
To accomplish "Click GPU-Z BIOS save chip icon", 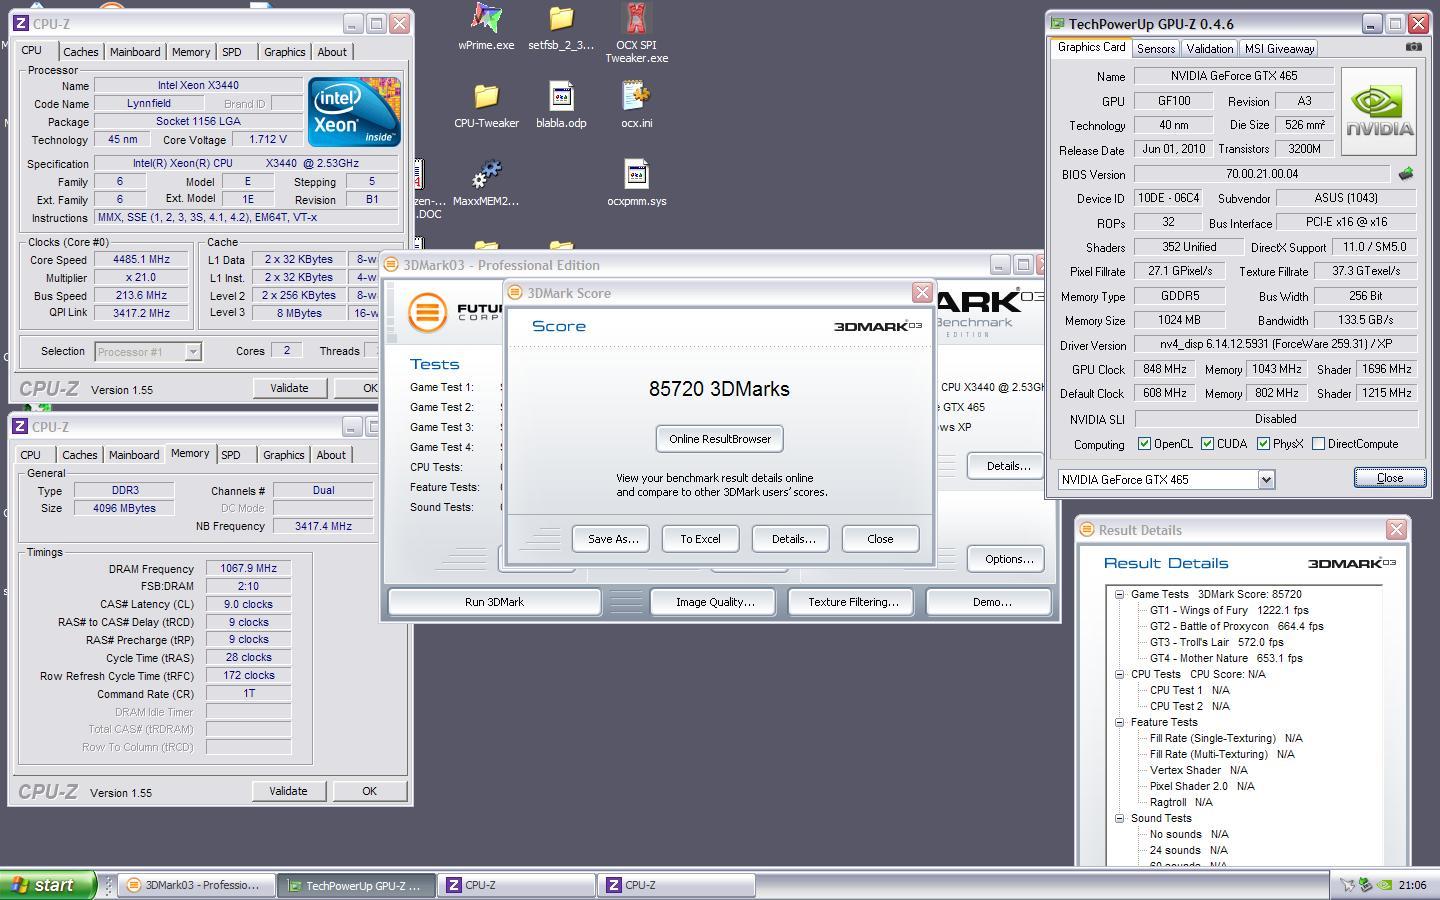I will [x=1406, y=173].
